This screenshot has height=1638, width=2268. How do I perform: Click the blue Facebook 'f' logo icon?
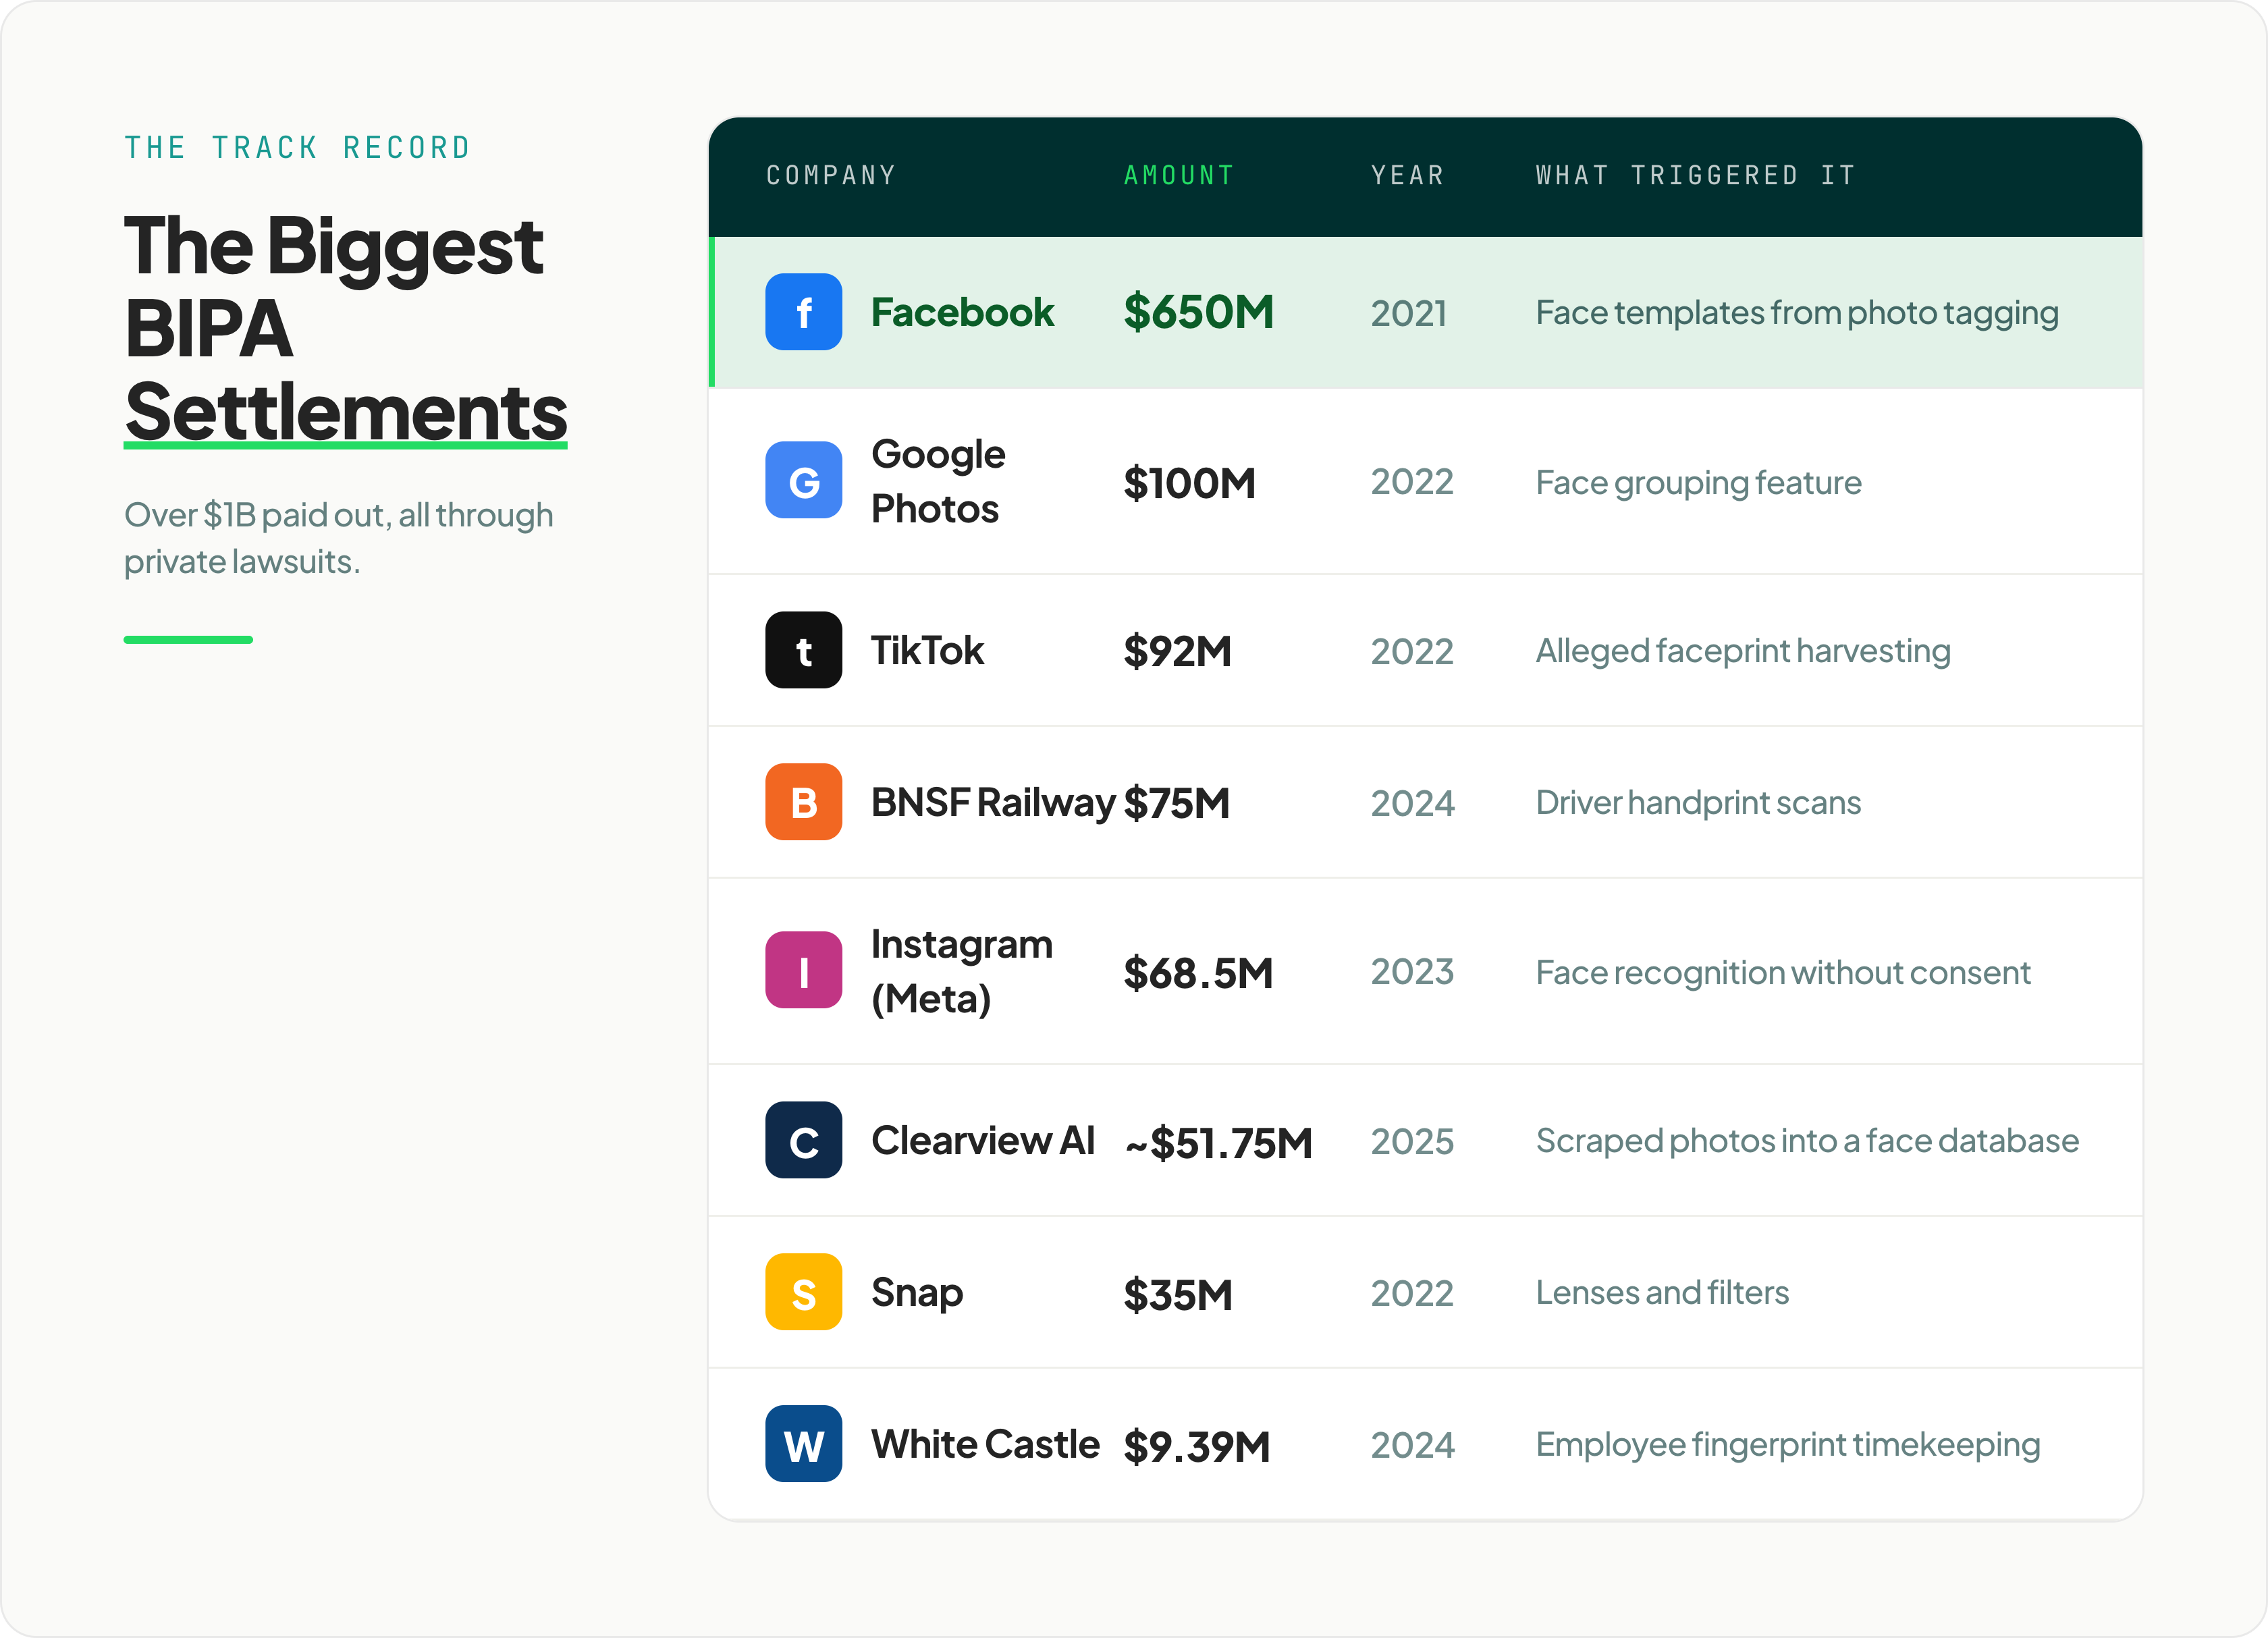[803, 312]
